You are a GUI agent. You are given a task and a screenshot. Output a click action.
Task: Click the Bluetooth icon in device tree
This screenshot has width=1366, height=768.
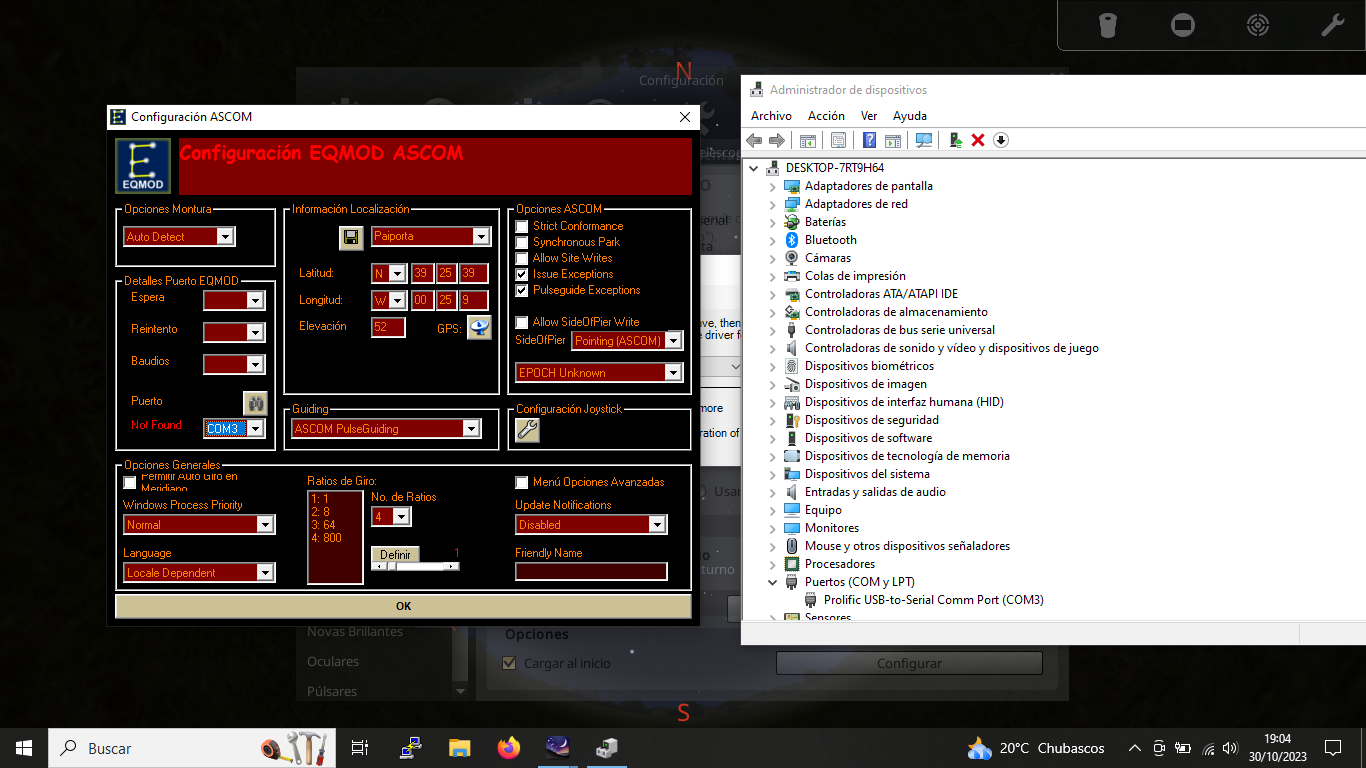[792, 240]
